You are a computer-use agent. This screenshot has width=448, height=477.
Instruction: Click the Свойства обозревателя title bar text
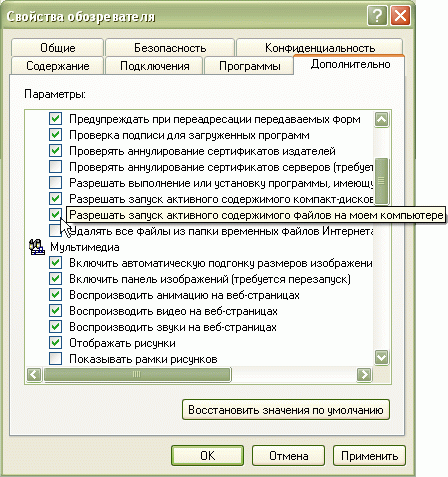tap(81, 16)
